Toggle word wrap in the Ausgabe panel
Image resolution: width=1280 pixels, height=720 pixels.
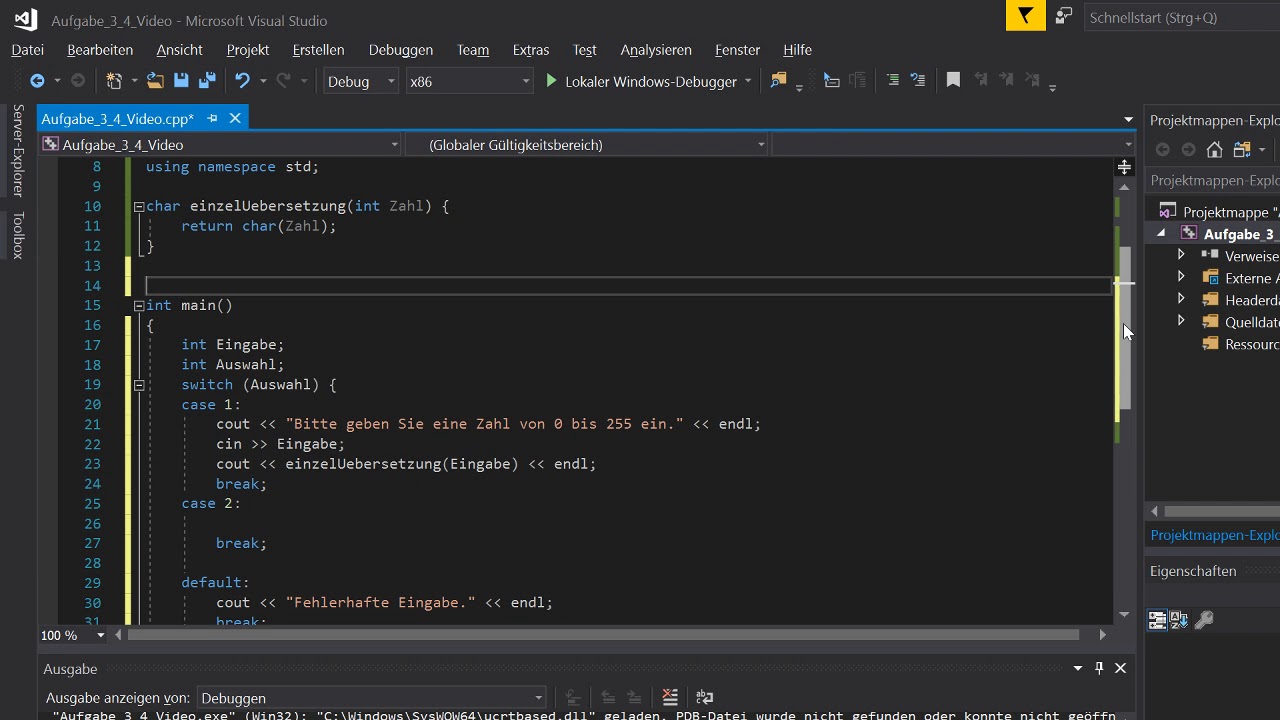tap(704, 697)
